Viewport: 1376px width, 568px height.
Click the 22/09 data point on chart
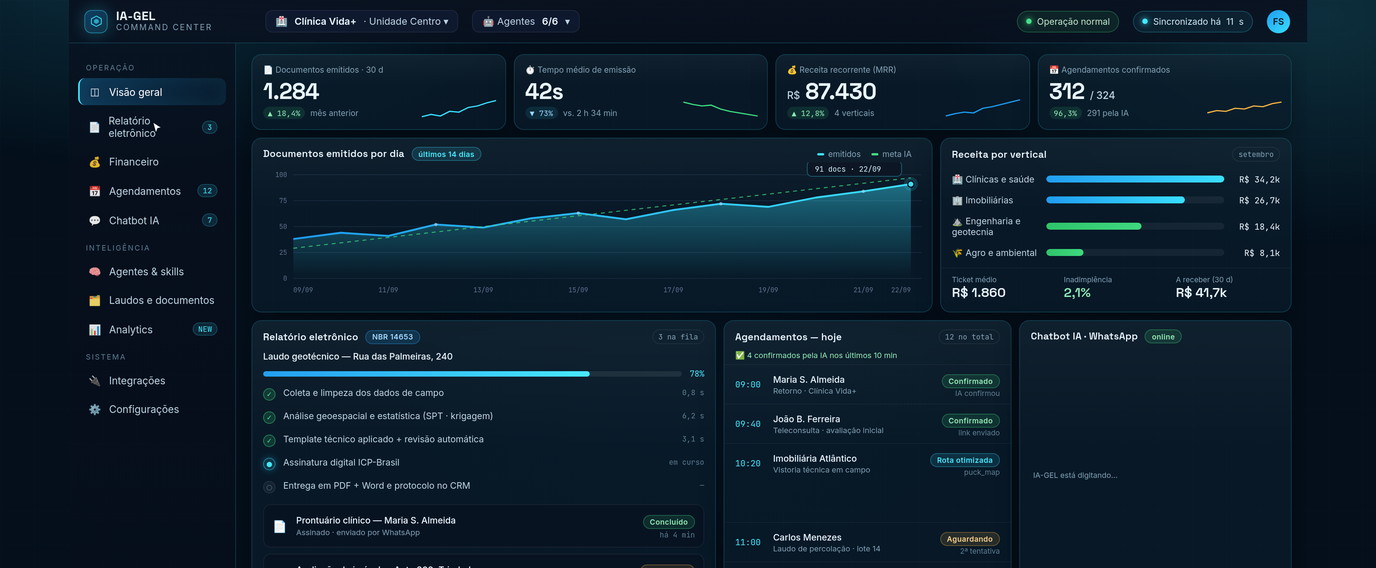pos(911,184)
